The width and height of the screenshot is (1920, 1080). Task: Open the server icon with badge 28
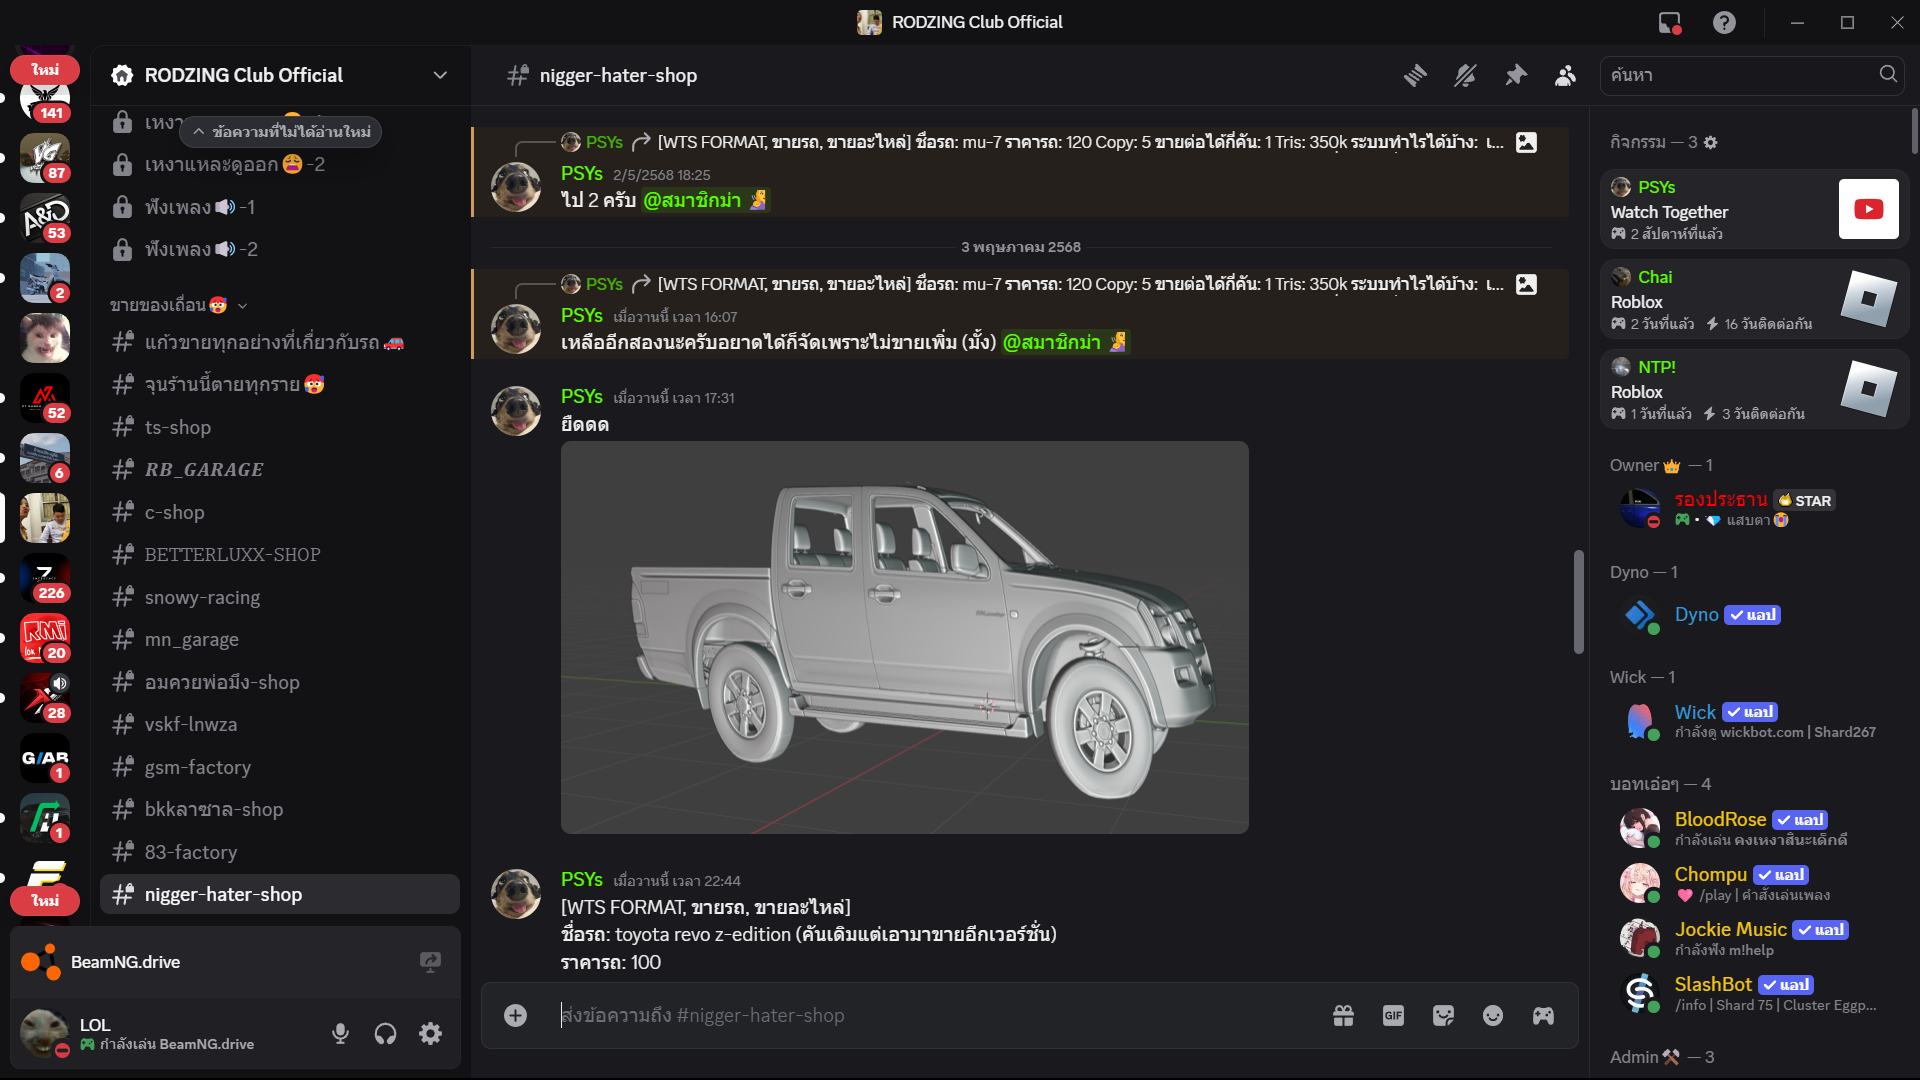45,698
